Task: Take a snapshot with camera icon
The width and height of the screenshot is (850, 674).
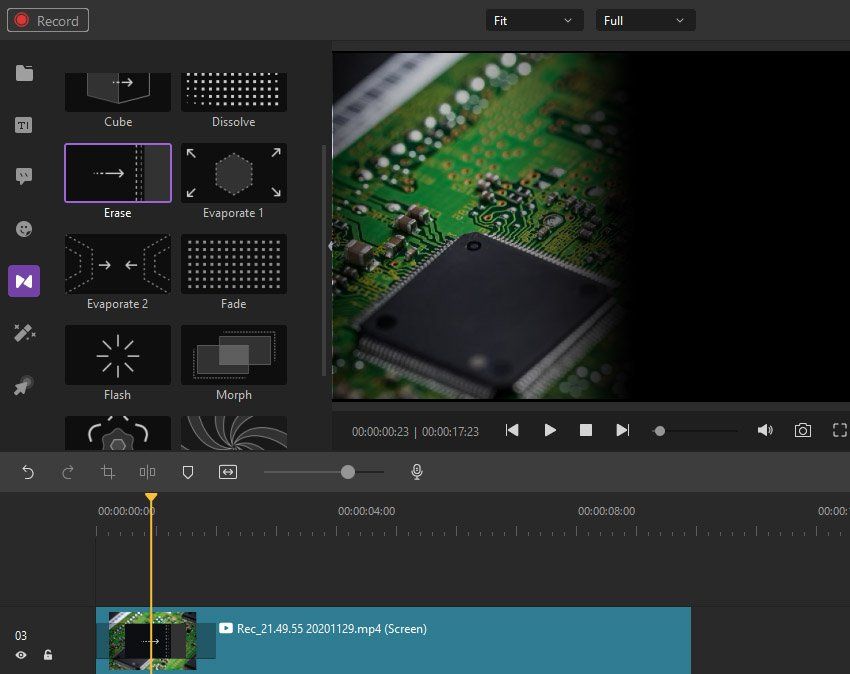Action: [803, 431]
